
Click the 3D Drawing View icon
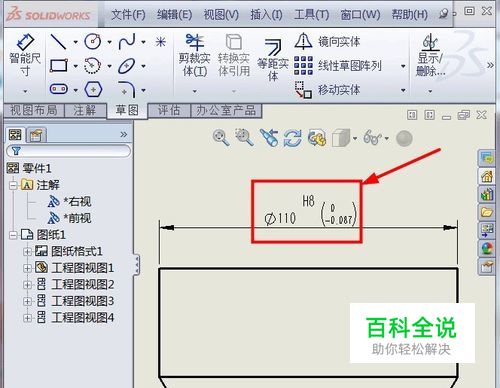click(317, 138)
